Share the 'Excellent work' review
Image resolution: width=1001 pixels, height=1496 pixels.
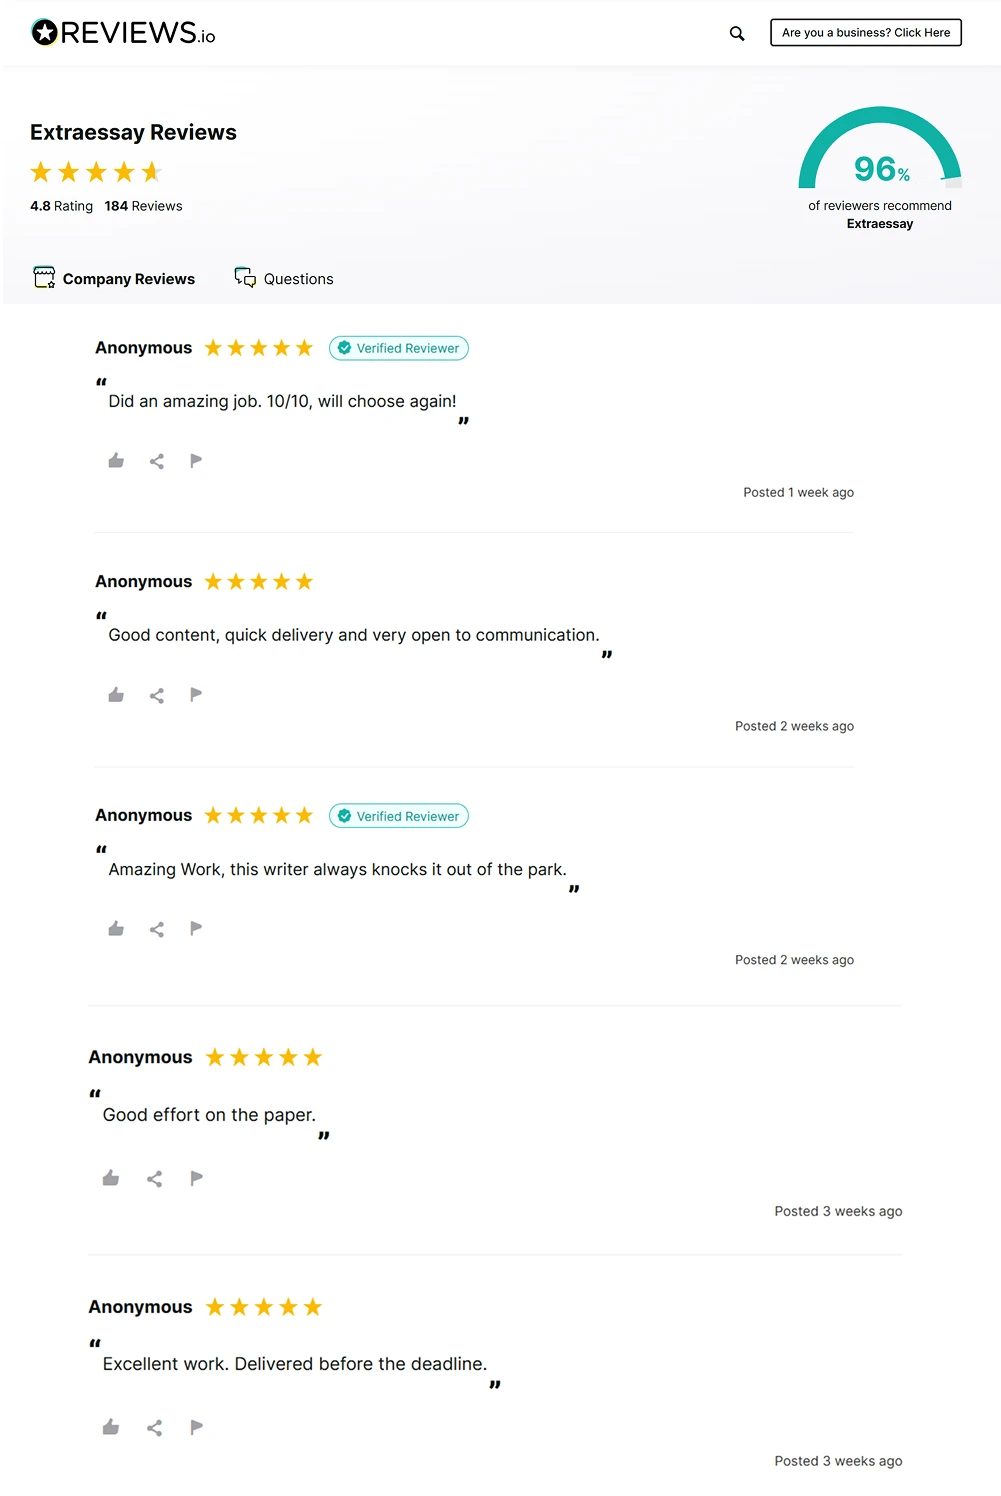click(x=154, y=1428)
